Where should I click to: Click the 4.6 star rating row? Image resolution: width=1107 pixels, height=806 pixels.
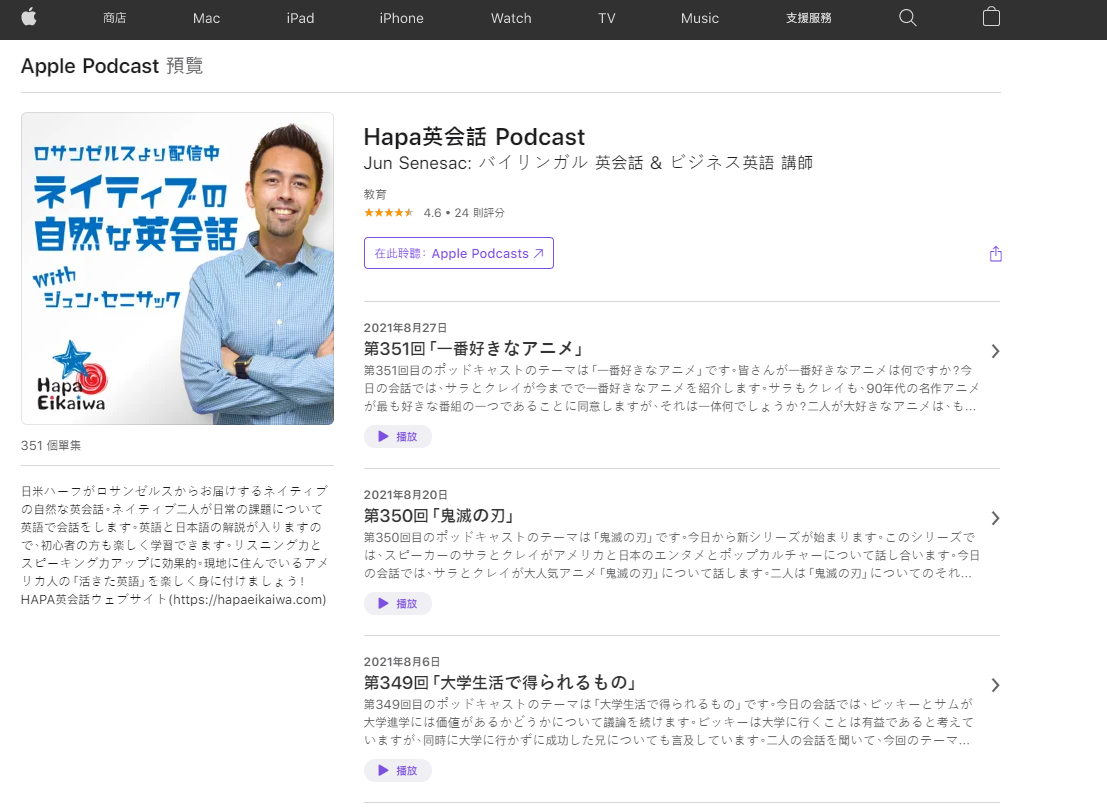click(434, 212)
